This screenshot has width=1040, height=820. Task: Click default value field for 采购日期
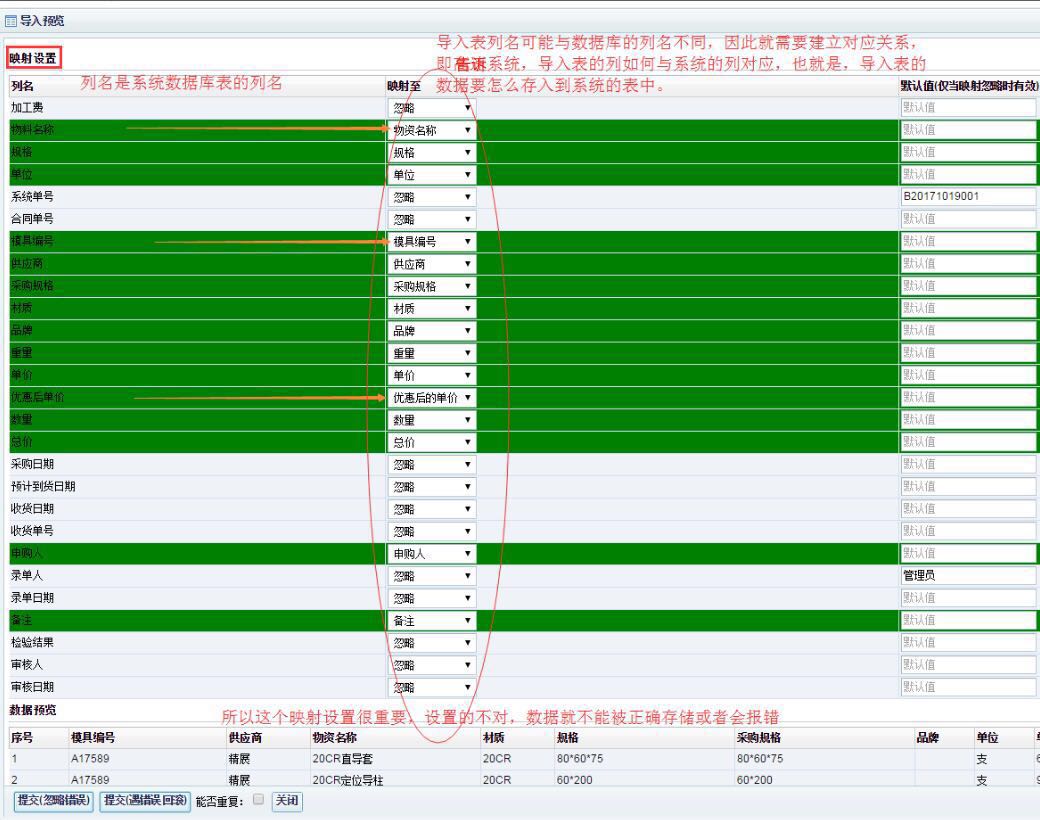point(968,464)
